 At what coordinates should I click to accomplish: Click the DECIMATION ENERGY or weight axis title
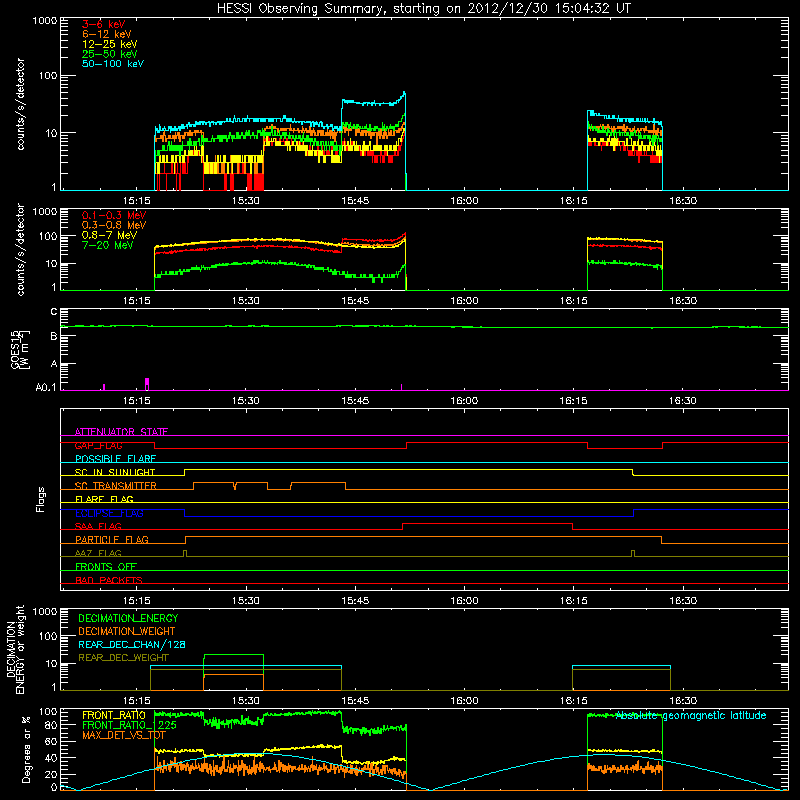click(15, 649)
